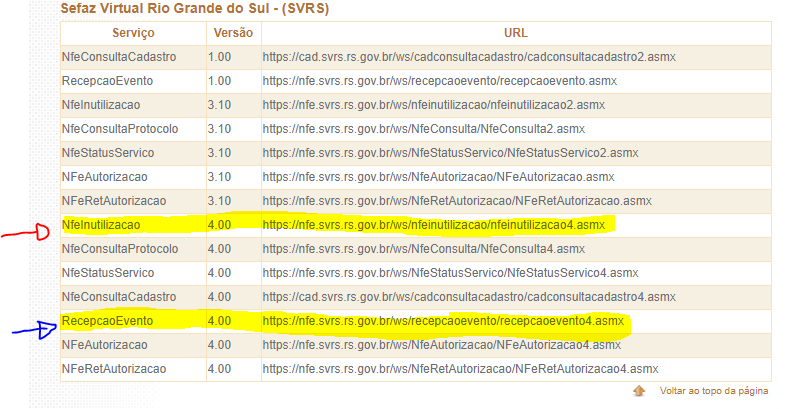Click the NfeStatusServico2.asmx URL
800x409 pixels.
pos(451,153)
